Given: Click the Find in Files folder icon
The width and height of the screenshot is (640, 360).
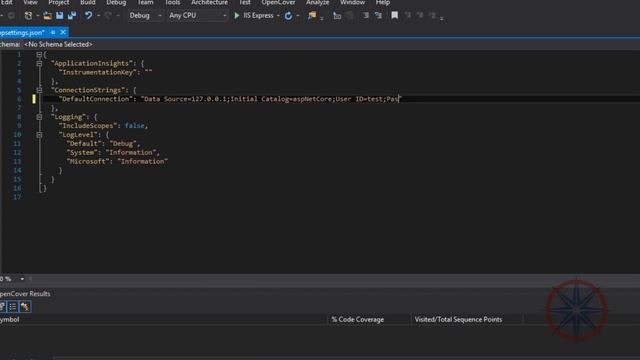Looking at the screenshot, I should pos(312,16).
